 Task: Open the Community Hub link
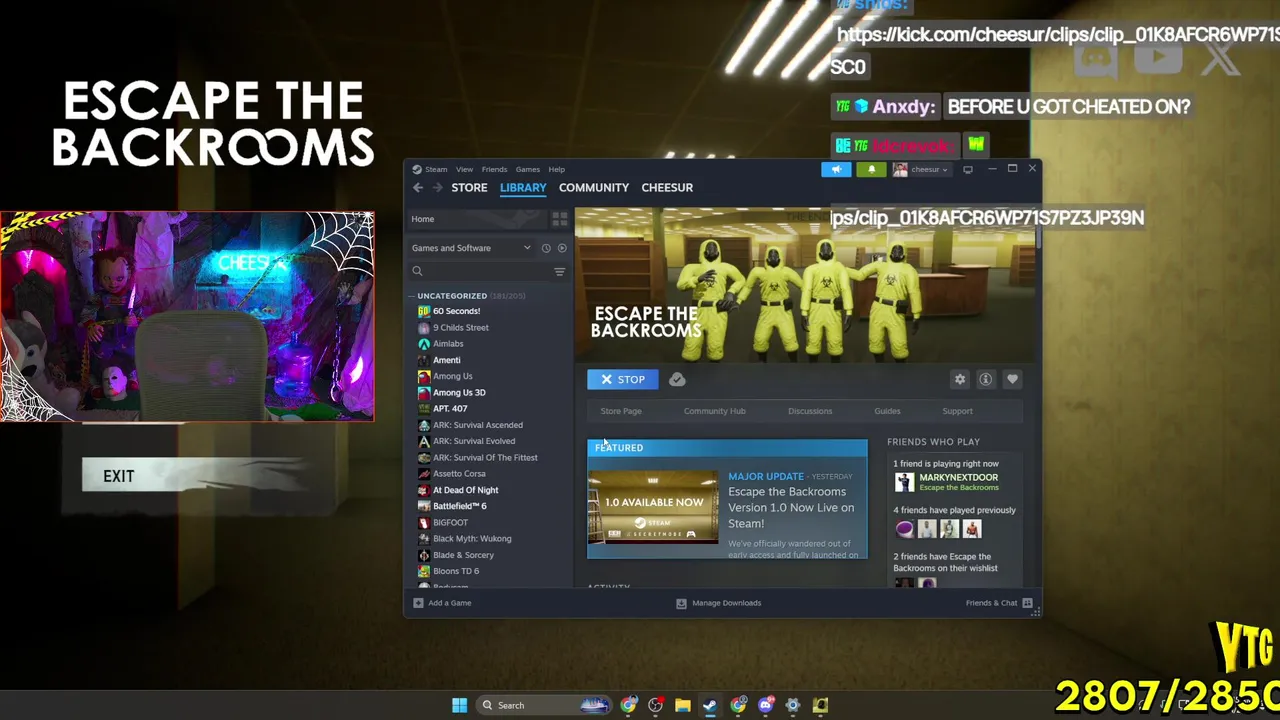[714, 411]
